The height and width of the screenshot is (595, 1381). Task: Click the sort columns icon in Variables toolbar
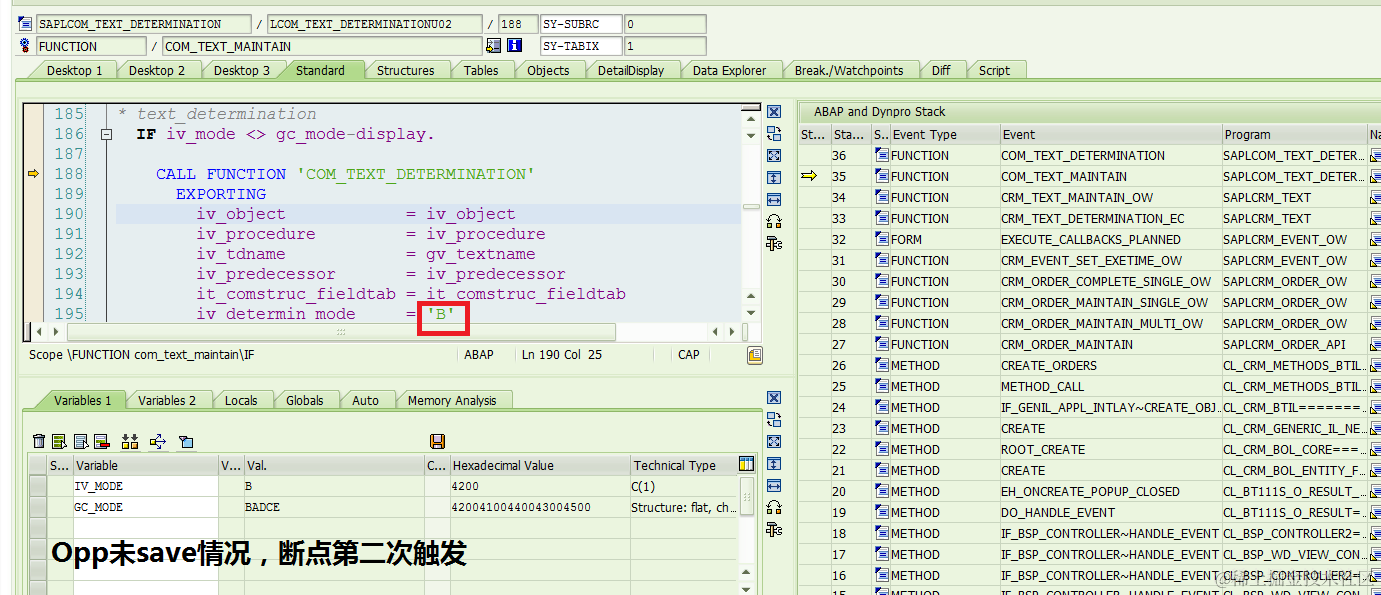pos(130,441)
